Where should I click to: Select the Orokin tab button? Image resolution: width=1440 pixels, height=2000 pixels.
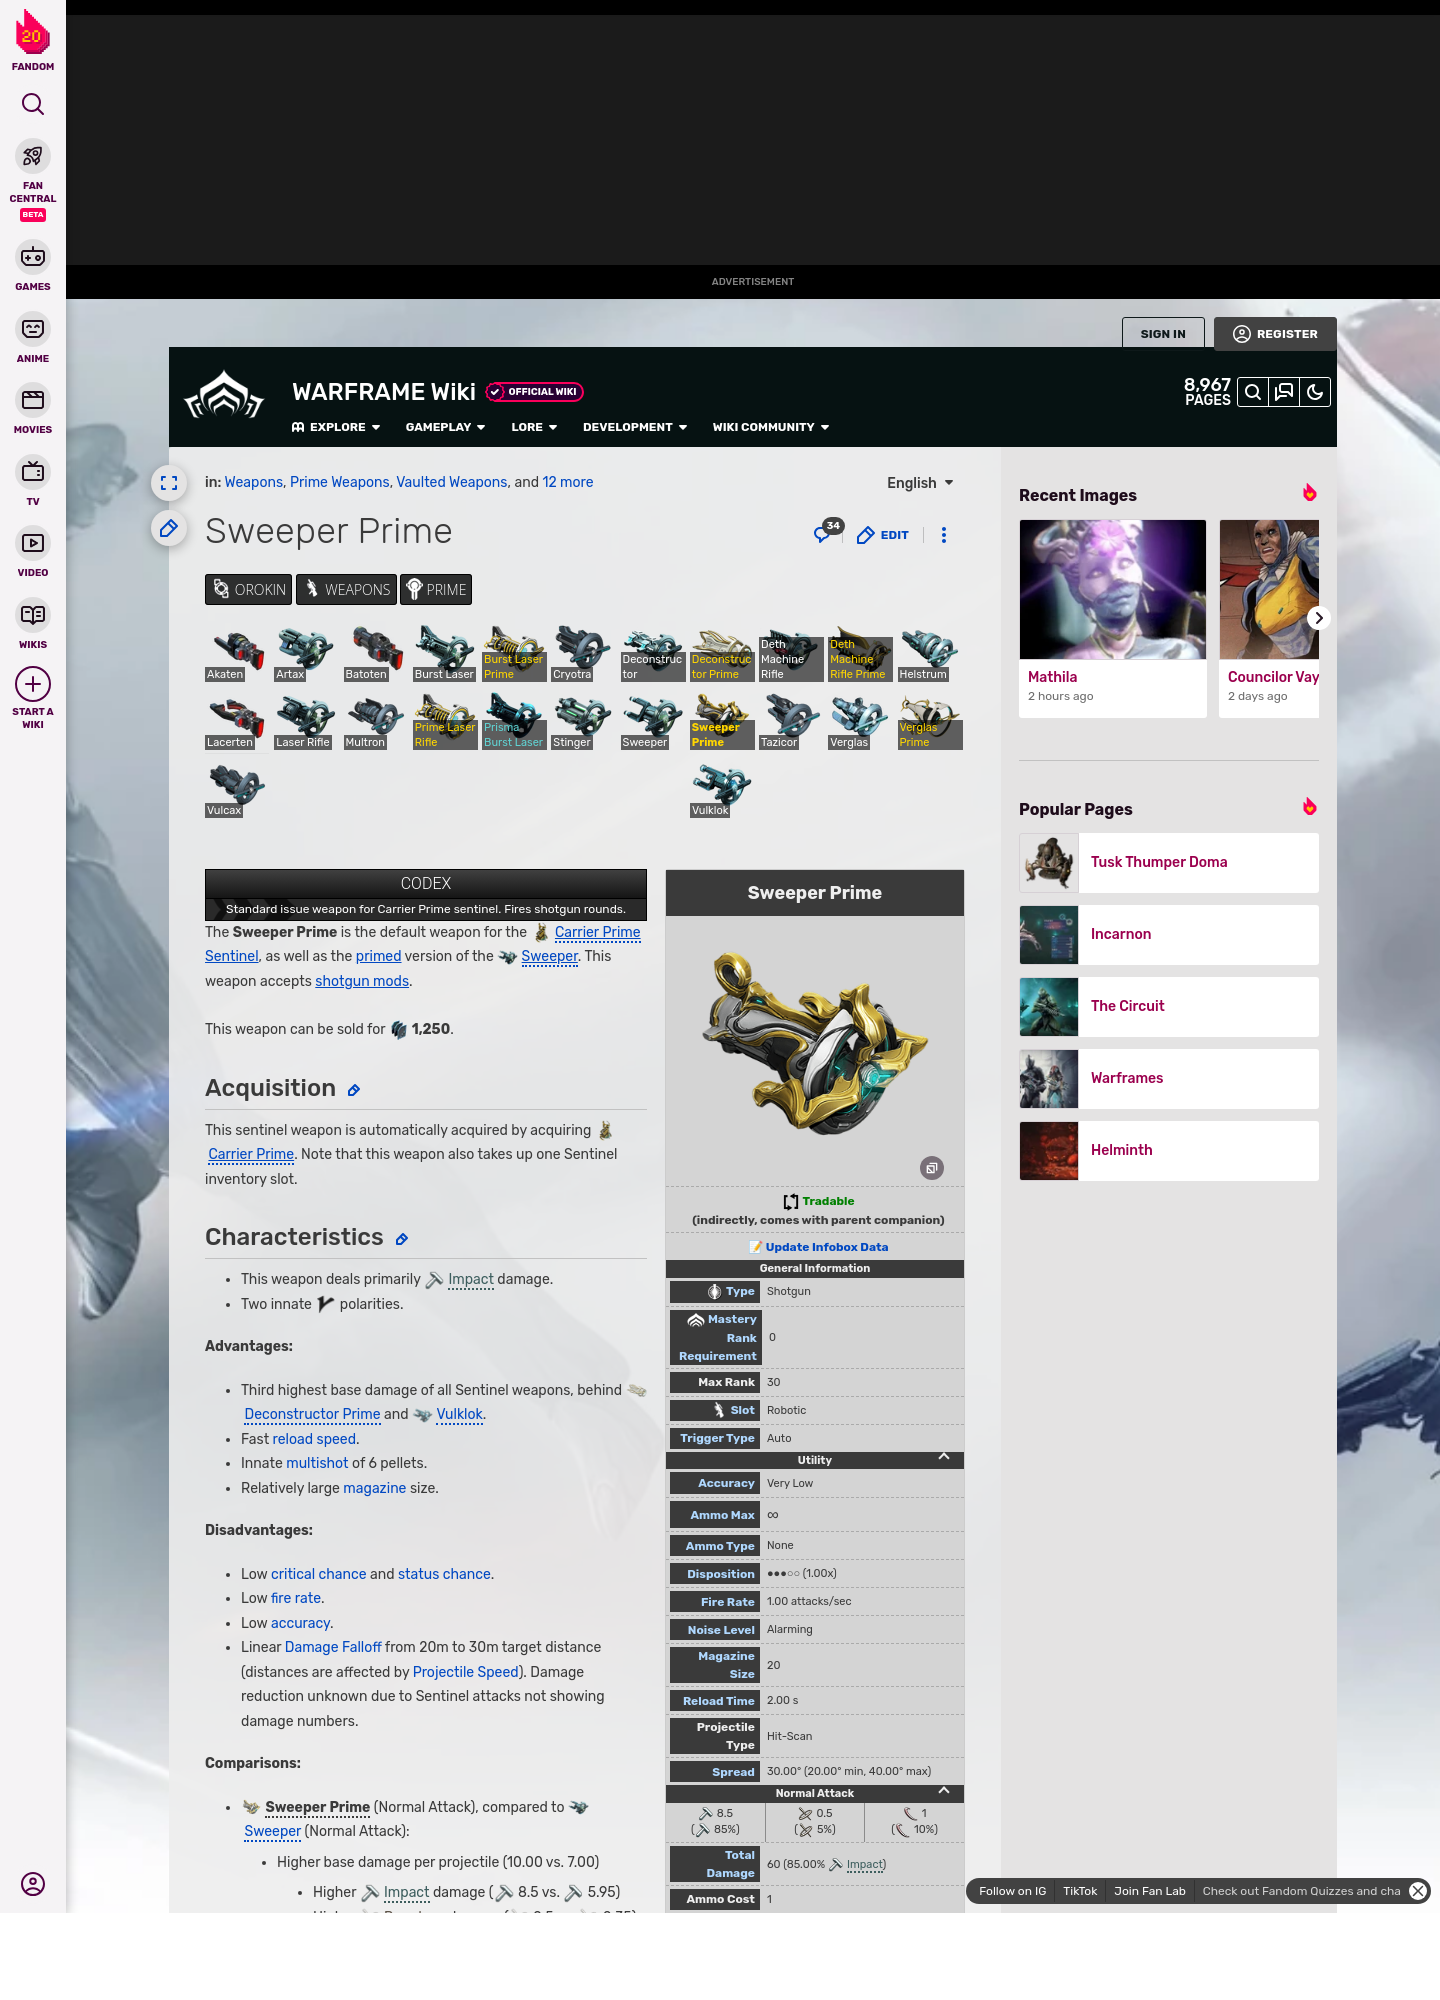[x=249, y=590]
